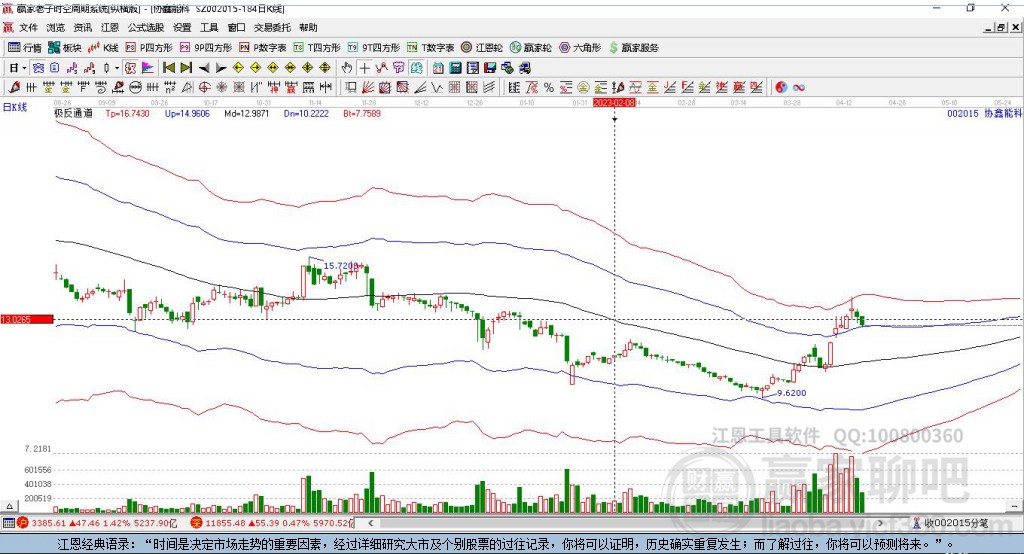Image resolution: width=1024 pixels, height=554 pixels.
Task: Jump to last bar icon
Action: pyautogui.click(x=186, y=68)
